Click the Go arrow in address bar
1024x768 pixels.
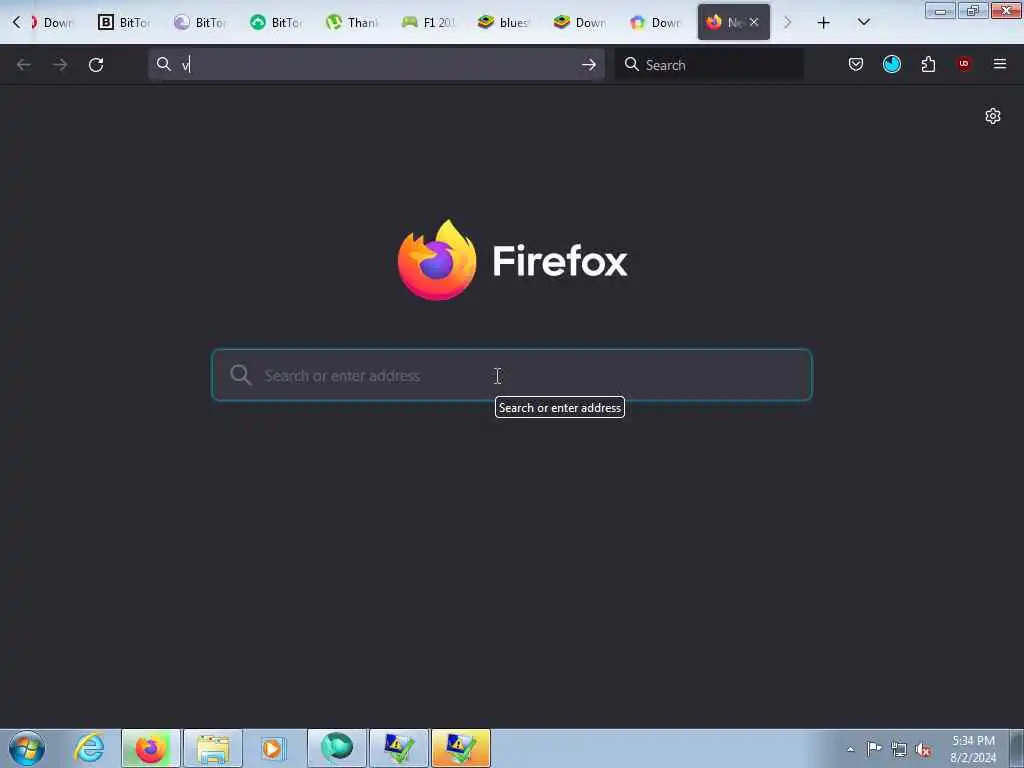(588, 65)
